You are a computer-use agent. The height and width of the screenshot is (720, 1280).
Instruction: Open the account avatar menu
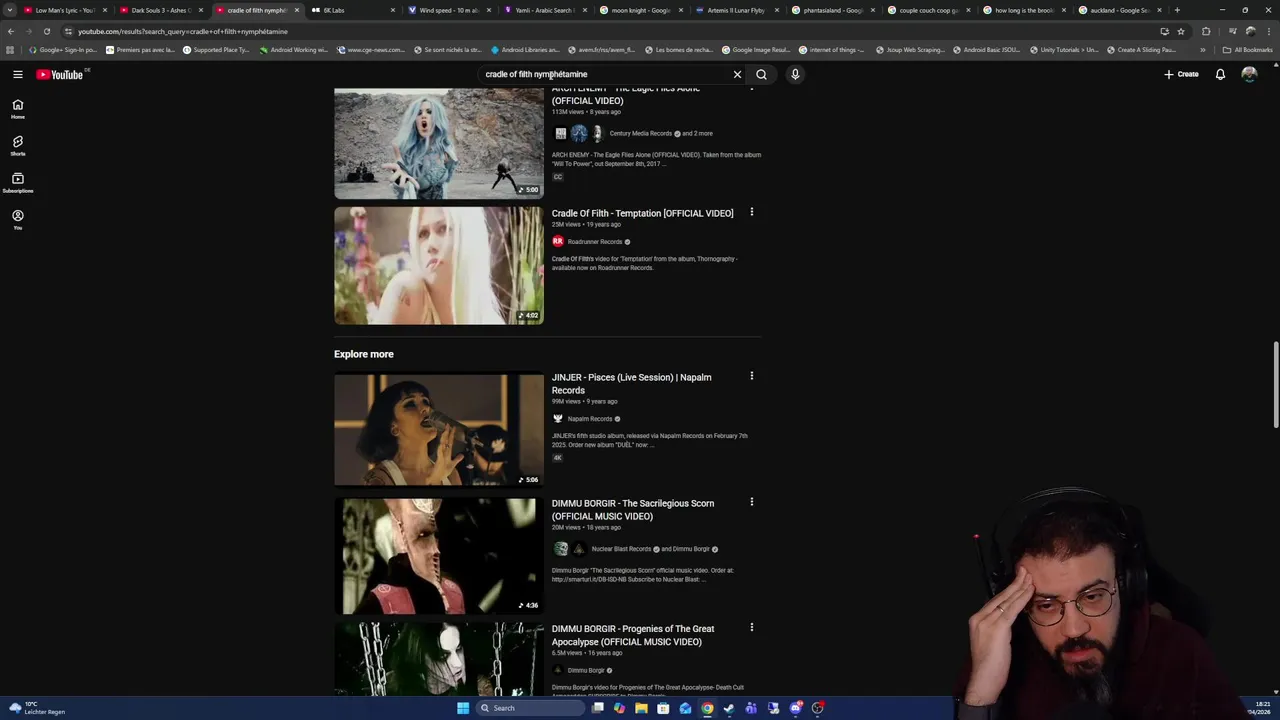1249,74
